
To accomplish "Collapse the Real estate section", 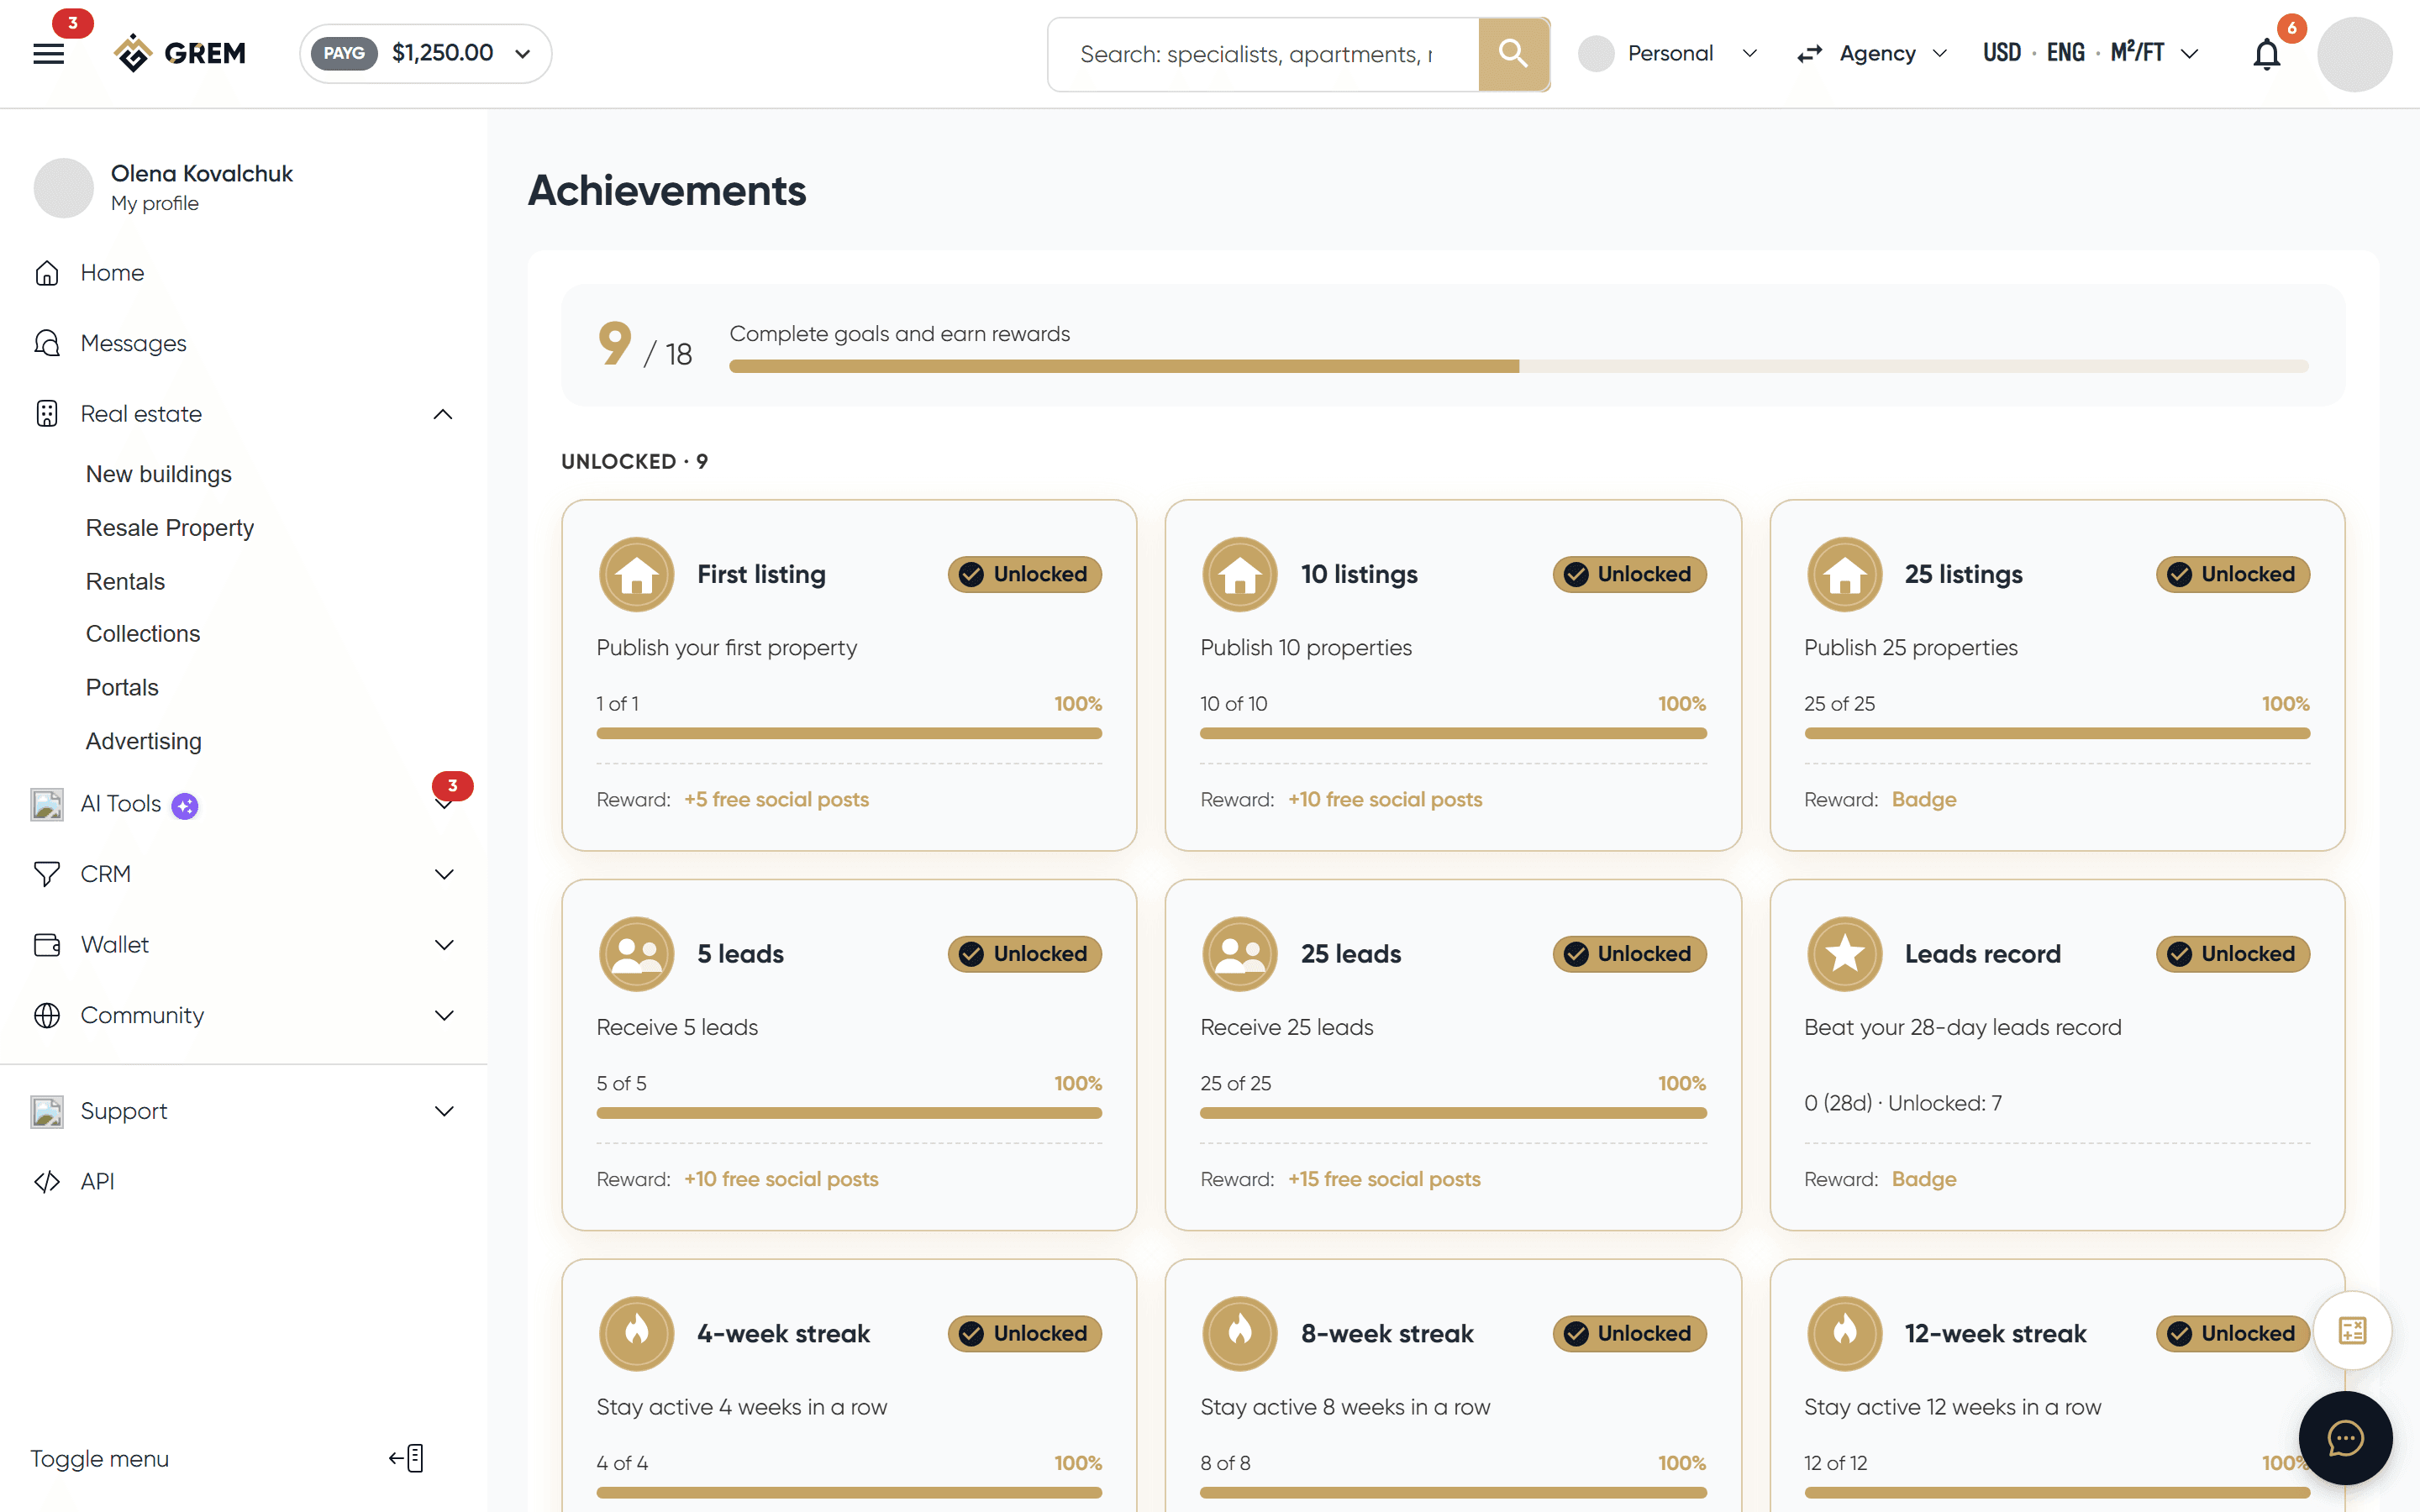I will coord(443,414).
